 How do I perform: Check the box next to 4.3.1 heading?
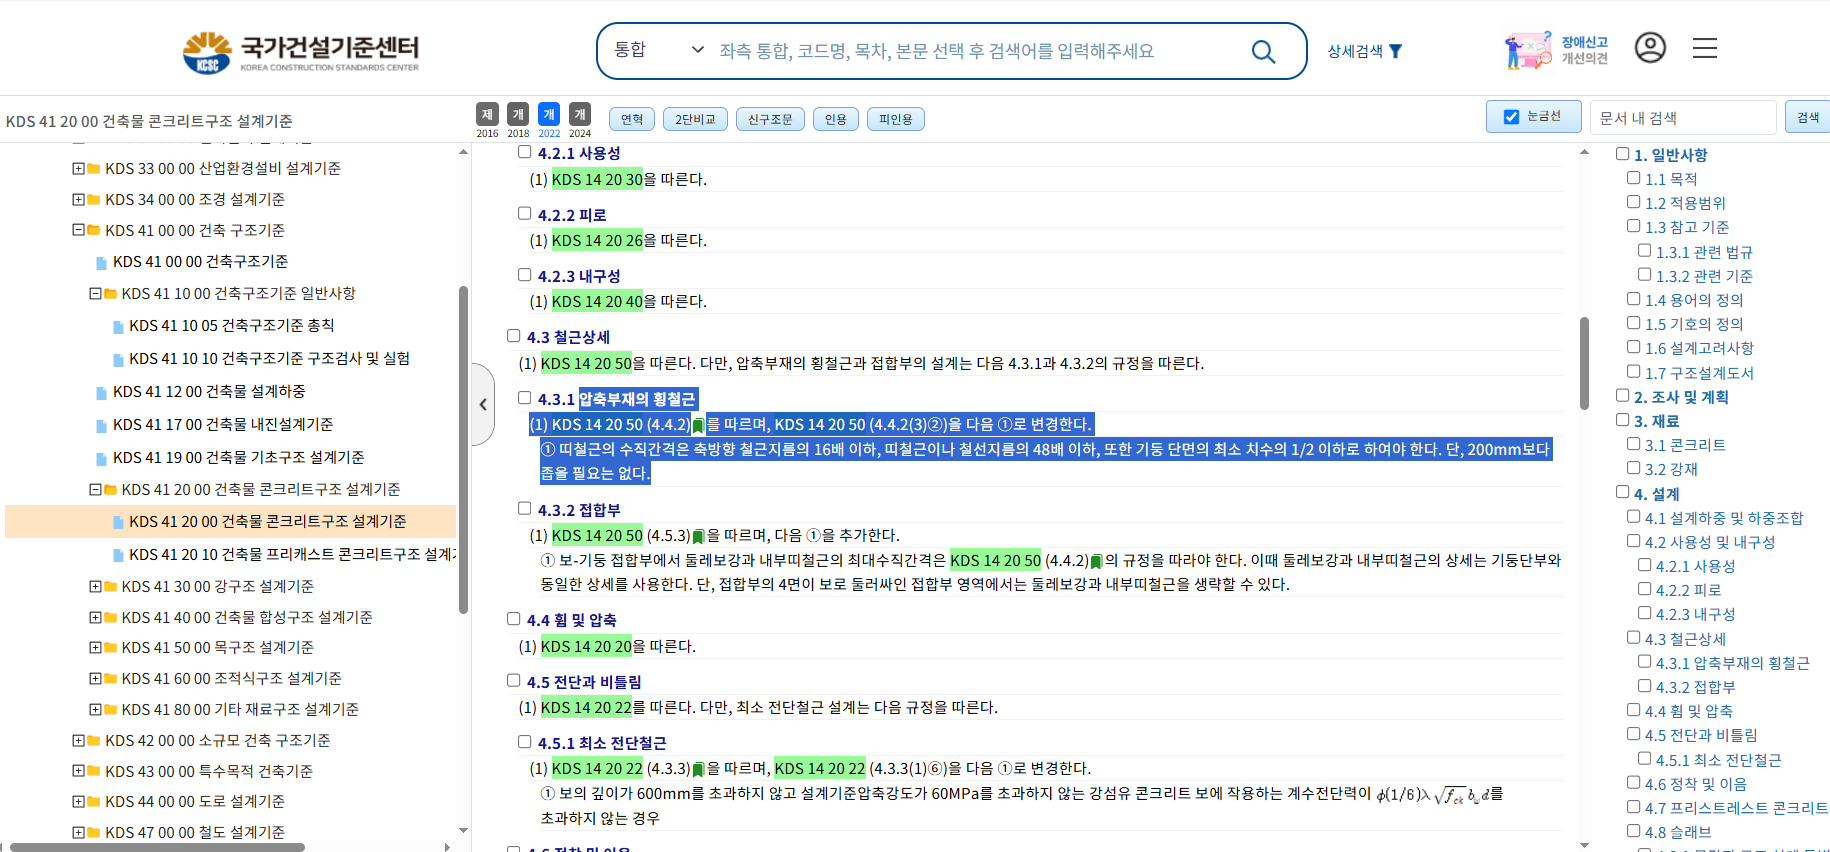pyautogui.click(x=524, y=398)
